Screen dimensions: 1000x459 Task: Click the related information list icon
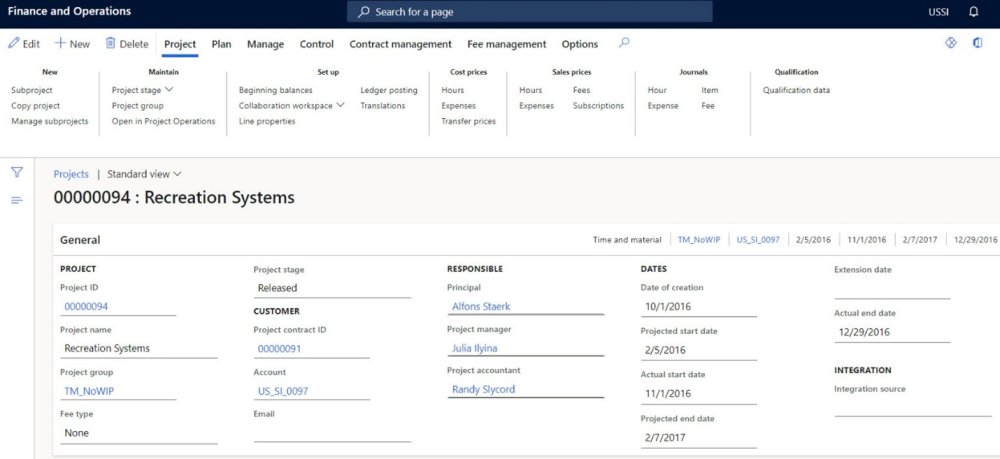(17, 201)
